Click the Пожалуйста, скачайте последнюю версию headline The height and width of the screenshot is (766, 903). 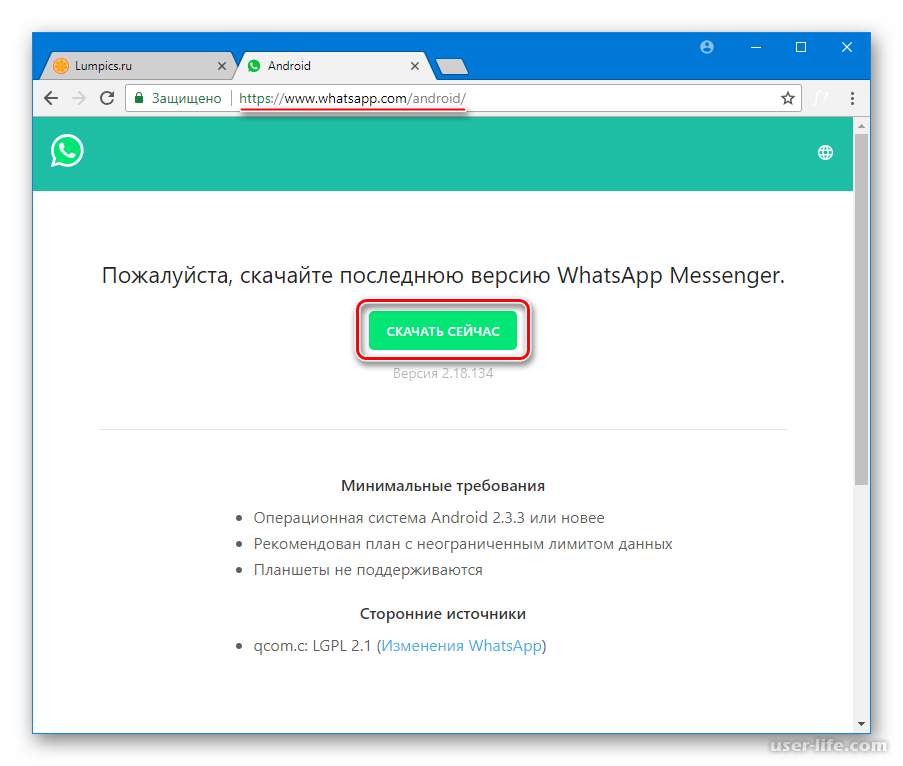pos(443,275)
